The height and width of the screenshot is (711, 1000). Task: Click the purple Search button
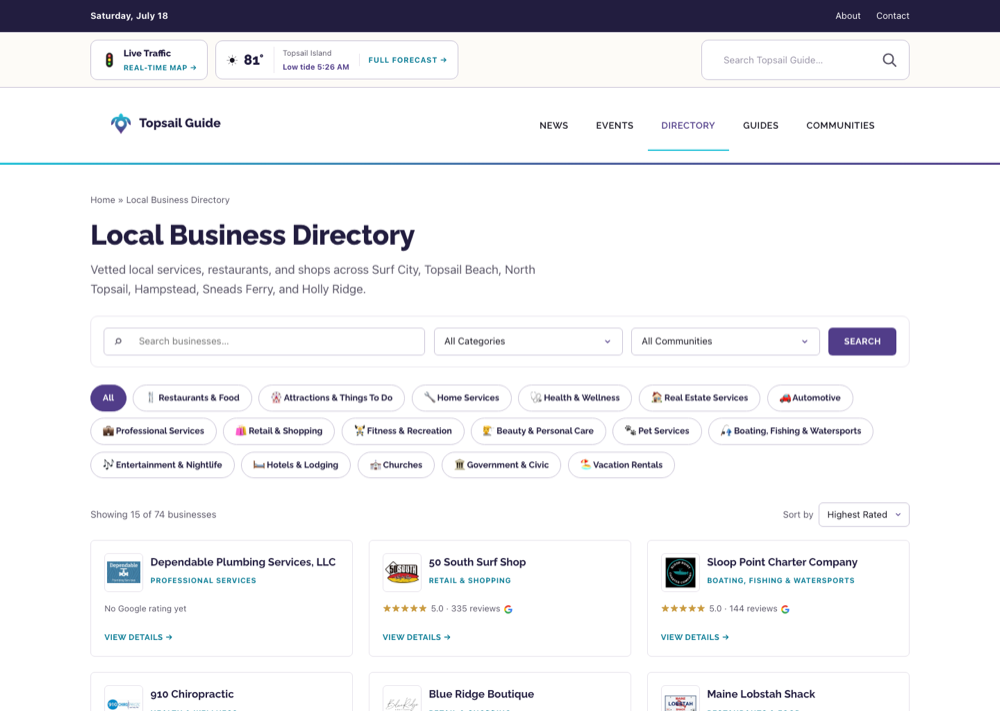click(x=862, y=341)
